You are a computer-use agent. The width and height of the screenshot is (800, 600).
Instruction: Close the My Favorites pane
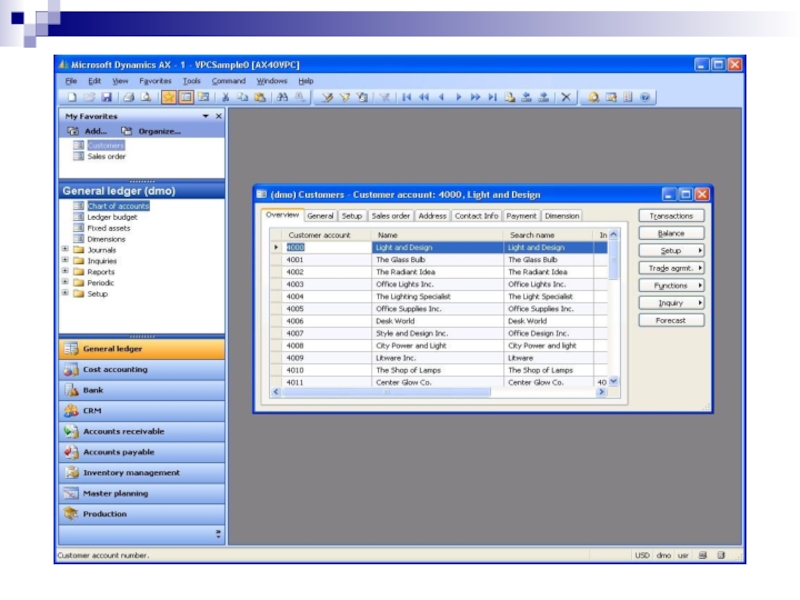click(219, 116)
